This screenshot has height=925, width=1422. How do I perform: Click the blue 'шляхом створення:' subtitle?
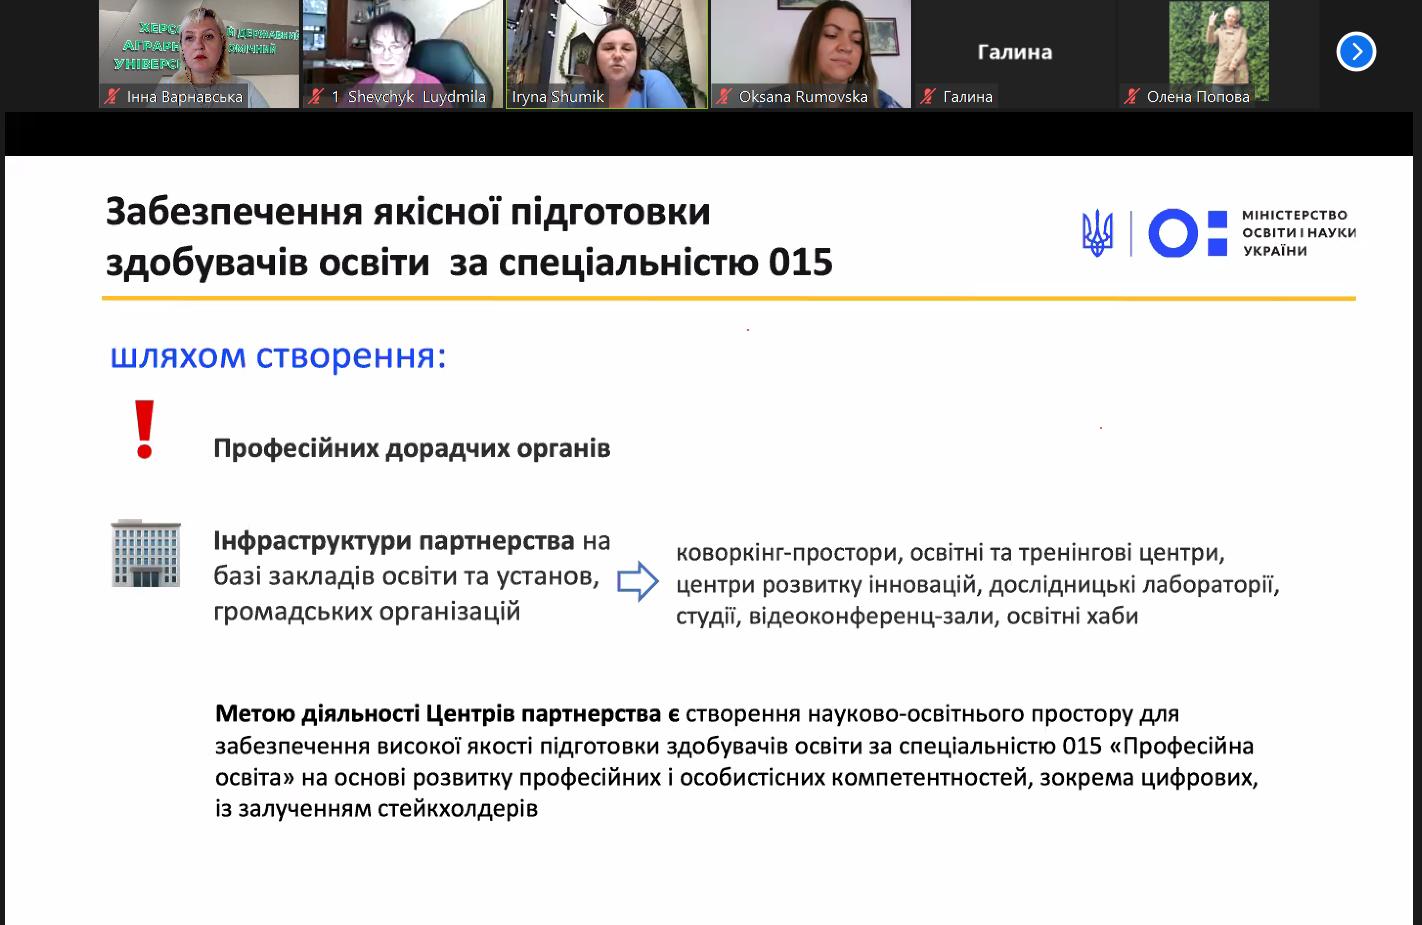(278, 356)
